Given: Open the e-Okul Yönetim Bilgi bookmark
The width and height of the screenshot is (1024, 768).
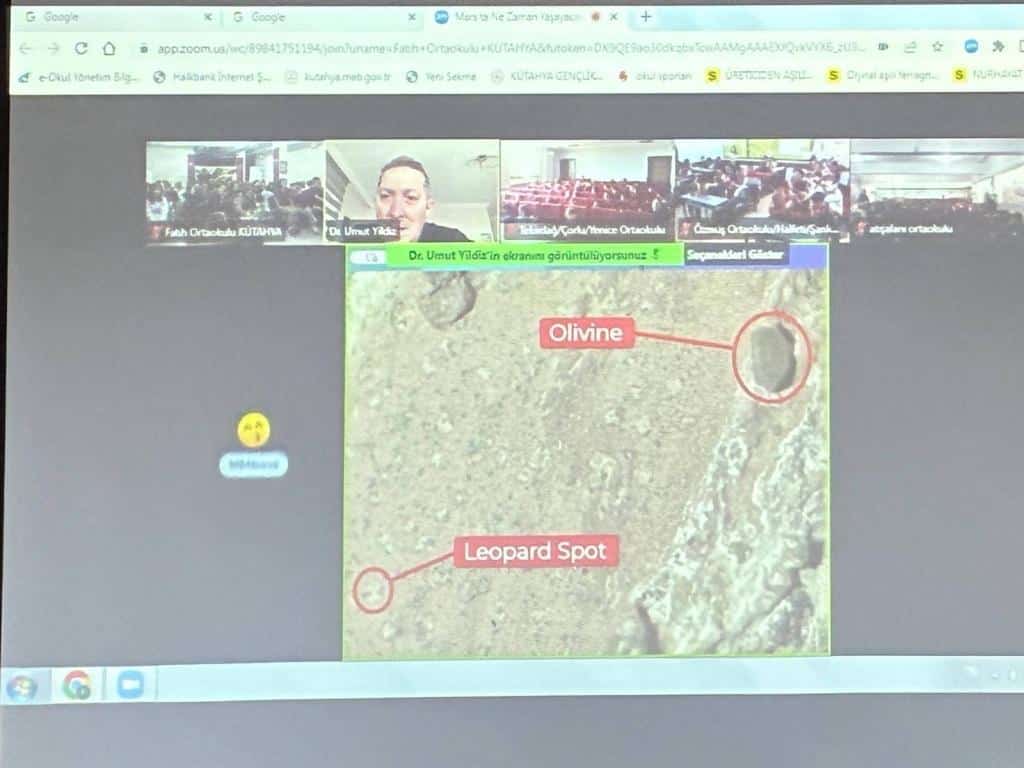Looking at the screenshot, I should tap(80, 76).
